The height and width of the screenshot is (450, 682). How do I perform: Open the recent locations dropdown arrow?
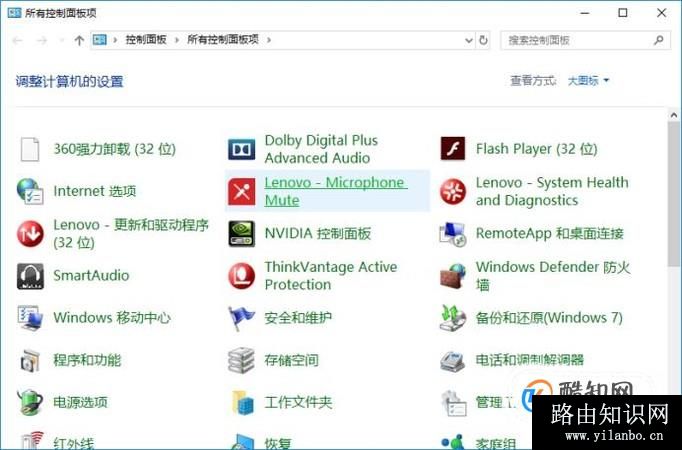61,40
